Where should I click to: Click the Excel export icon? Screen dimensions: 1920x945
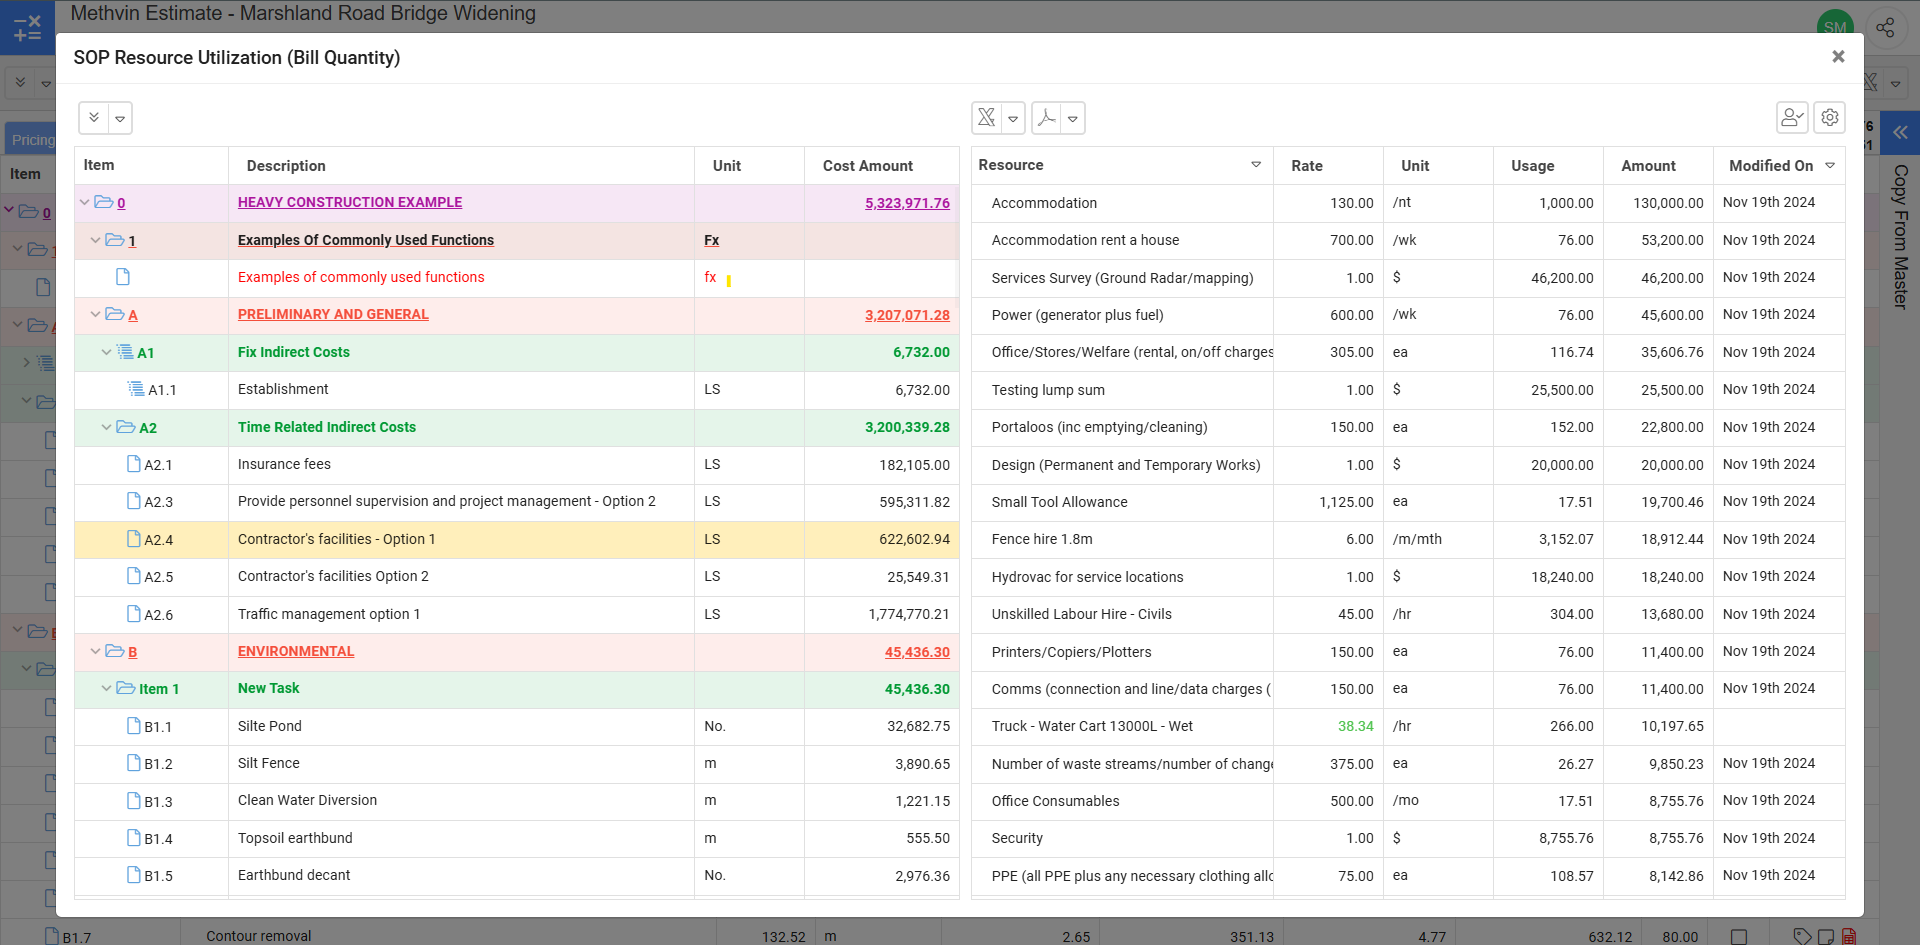pyautogui.click(x=986, y=118)
